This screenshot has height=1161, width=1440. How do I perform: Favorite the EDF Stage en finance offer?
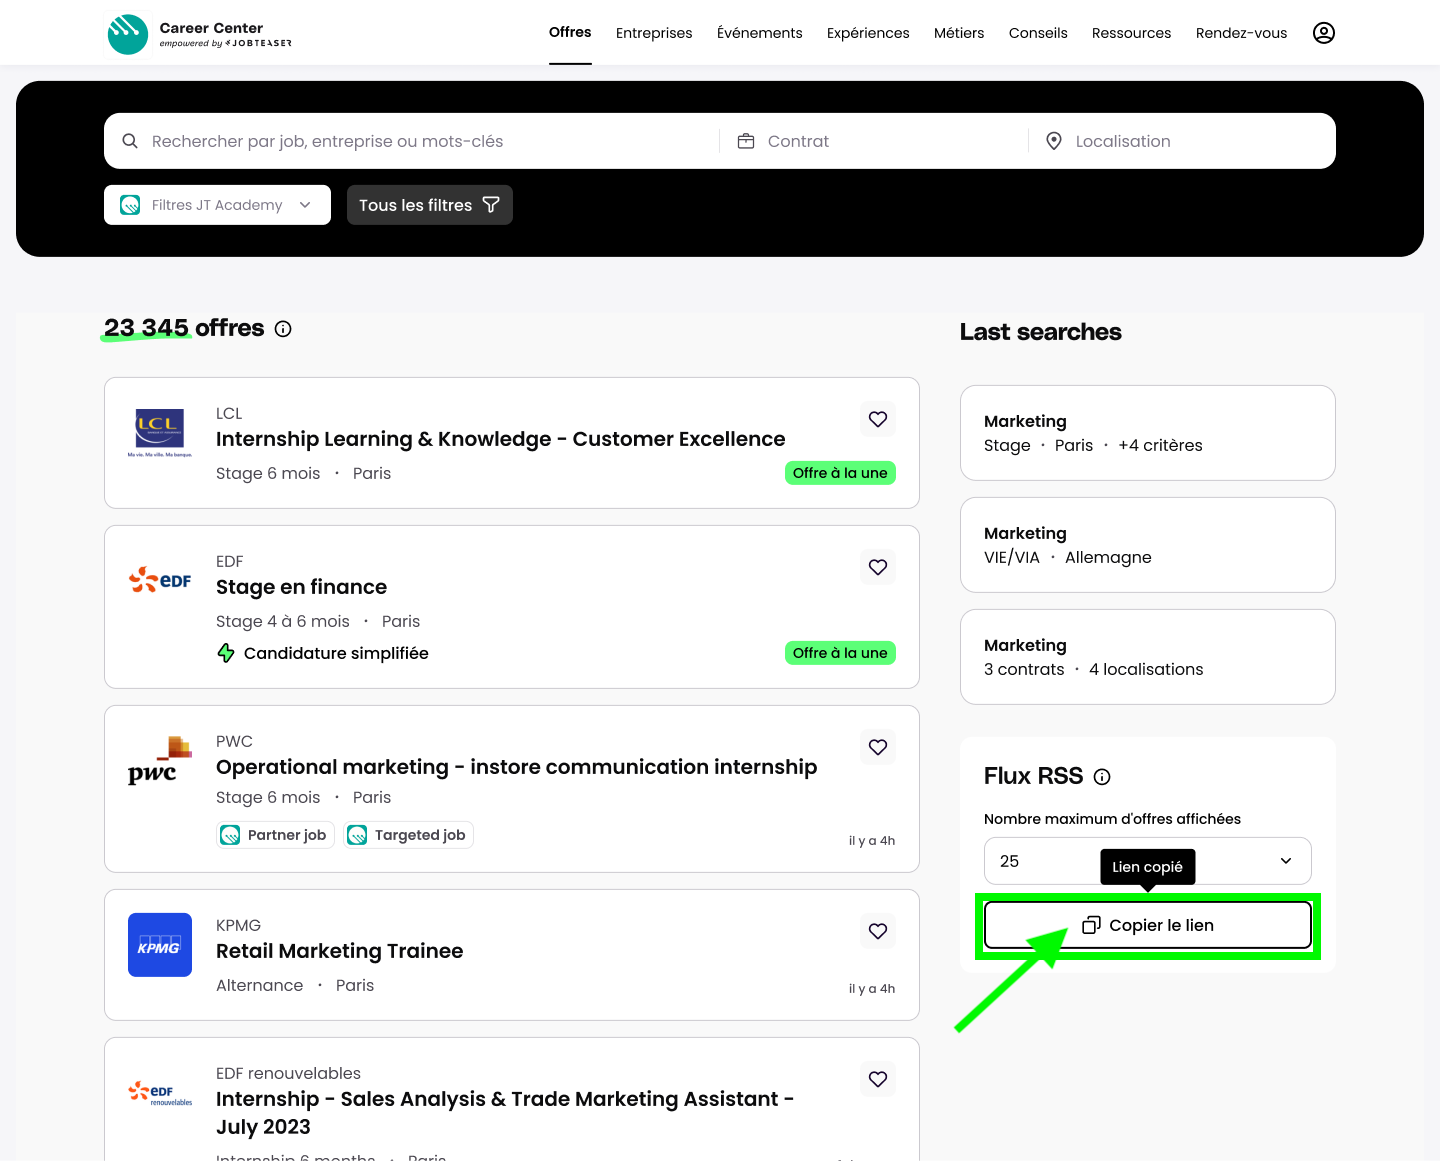878,567
